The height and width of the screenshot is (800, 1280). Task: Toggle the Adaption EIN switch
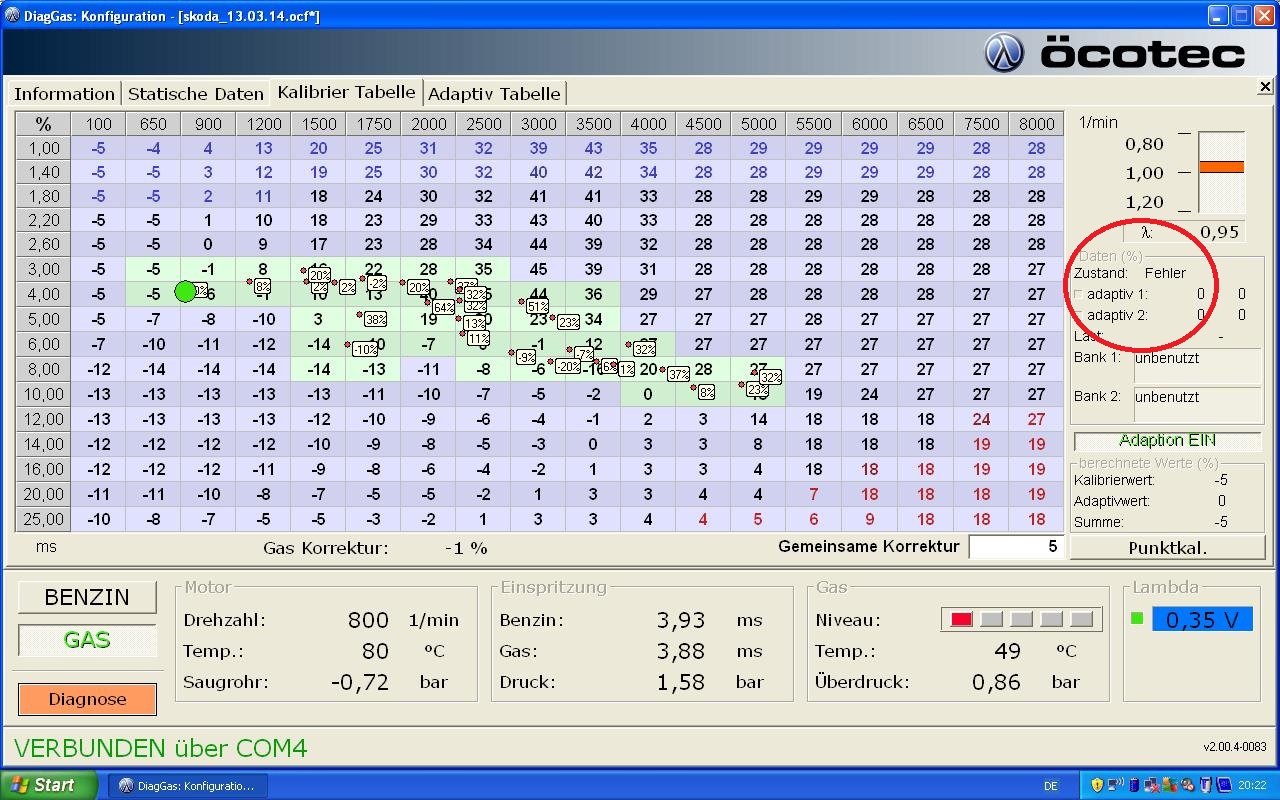click(x=1167, y=441)
